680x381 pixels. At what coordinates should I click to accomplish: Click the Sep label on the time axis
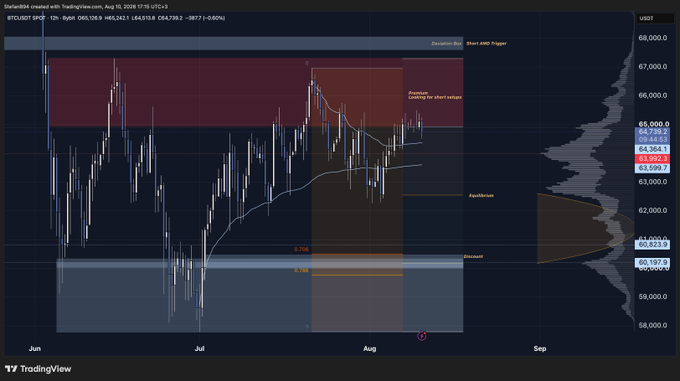(540, 348)
